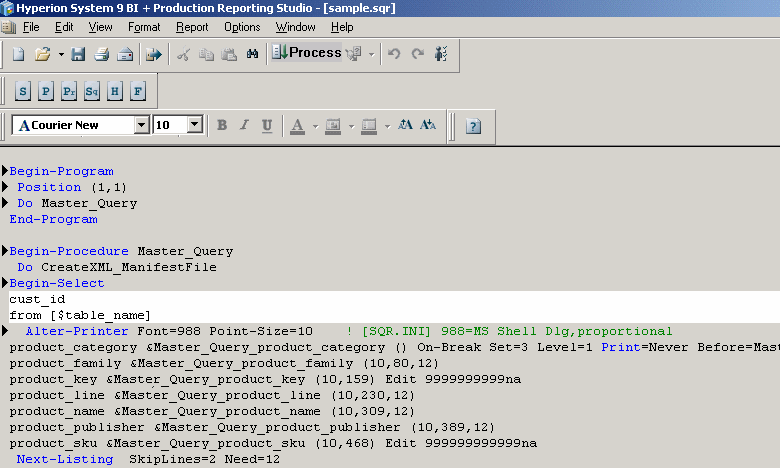This screenshot has width=780, height=468.
Task: Open the Window menu
Action: tap(295, 27)
